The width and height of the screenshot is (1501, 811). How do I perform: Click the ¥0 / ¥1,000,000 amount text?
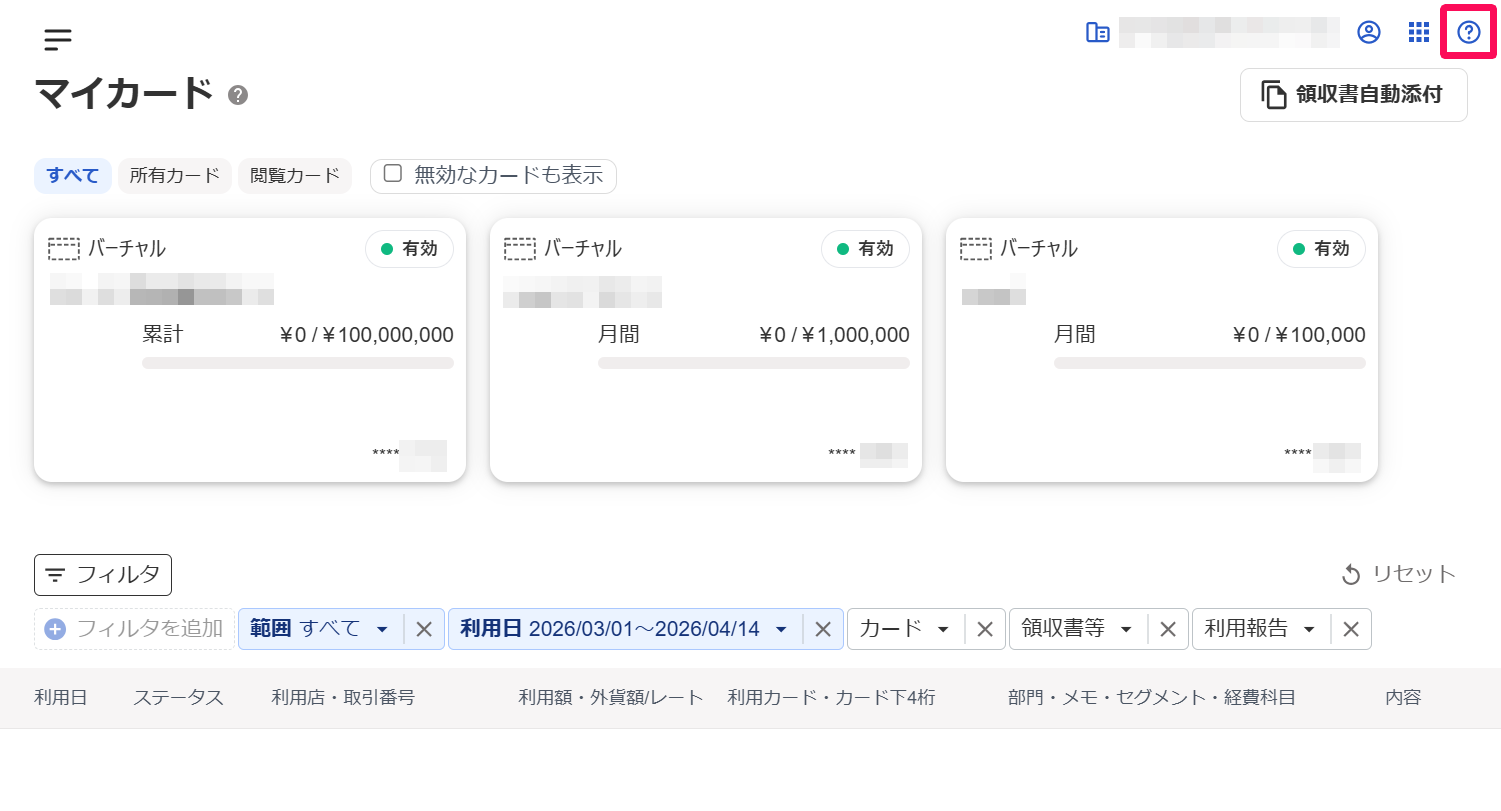(834, 335)
